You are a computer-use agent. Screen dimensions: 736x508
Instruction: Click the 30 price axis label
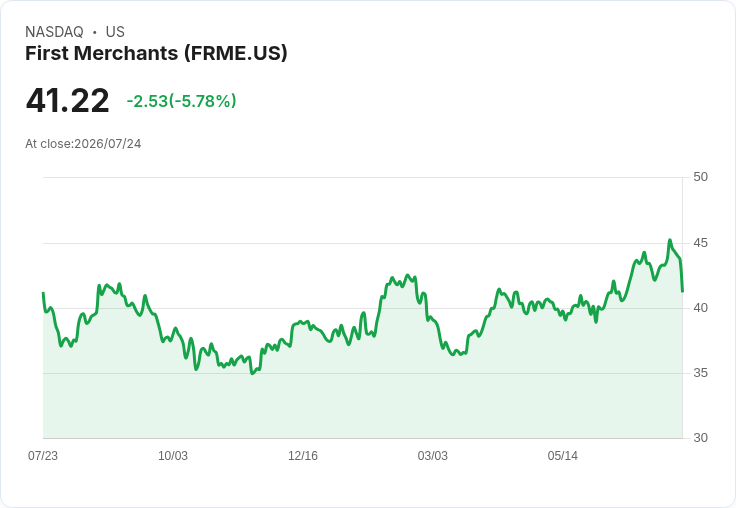point(700,438)
